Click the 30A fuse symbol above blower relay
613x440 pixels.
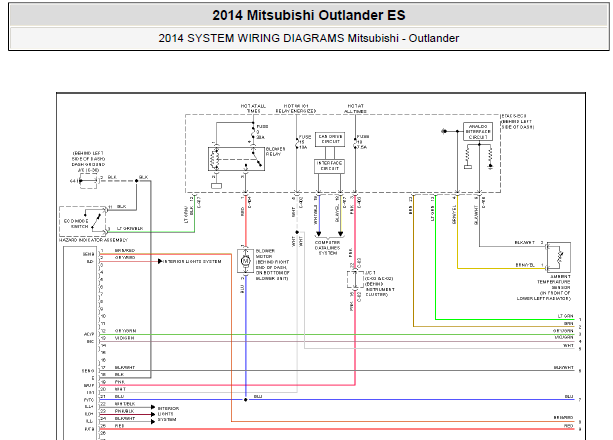(x=253, y=133)
